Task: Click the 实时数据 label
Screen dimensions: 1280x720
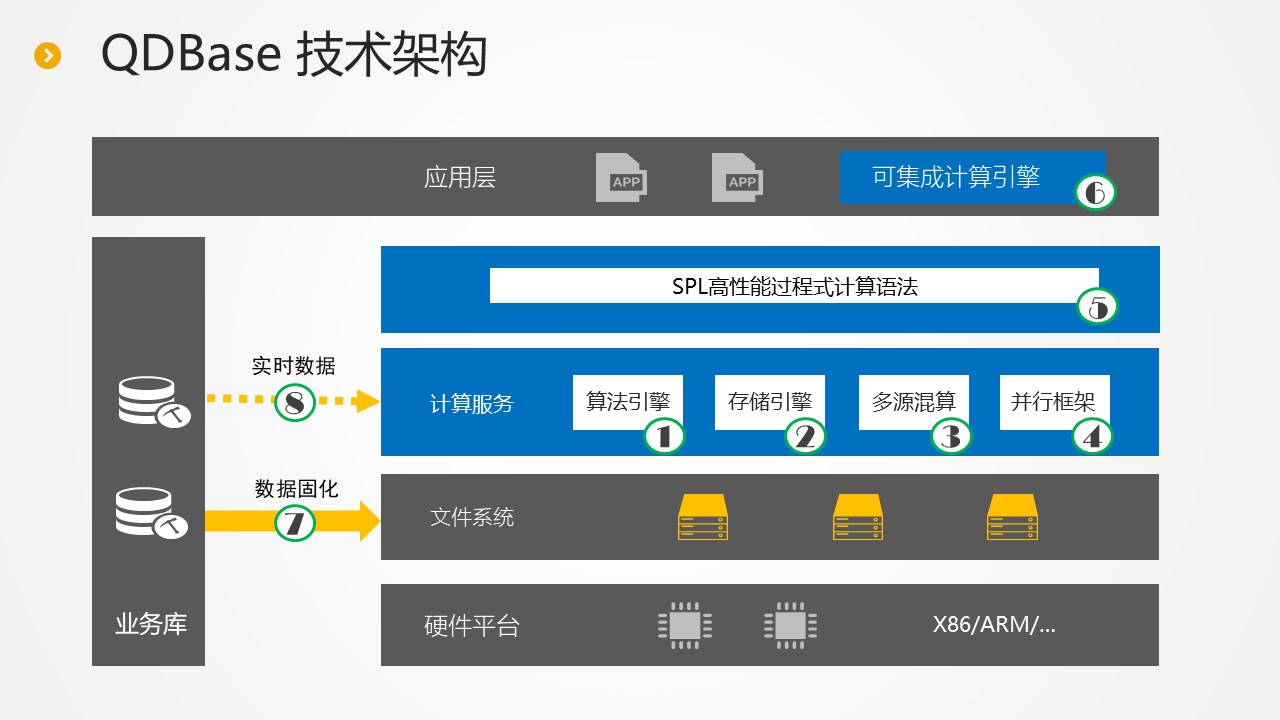Action: (x=294, y=366)
